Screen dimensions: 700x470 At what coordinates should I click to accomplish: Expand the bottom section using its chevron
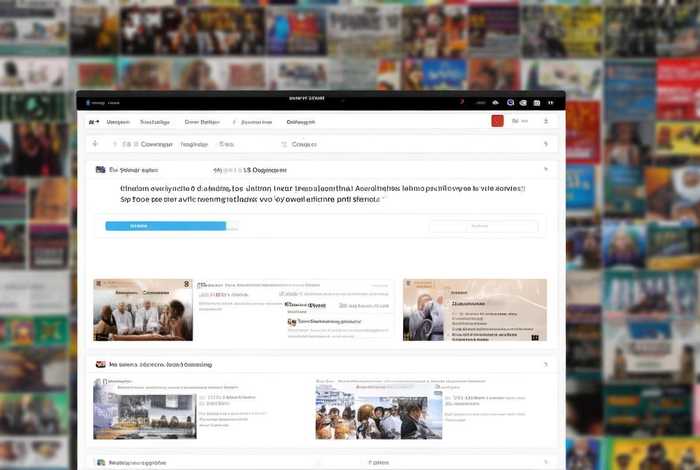pos(545,463)
